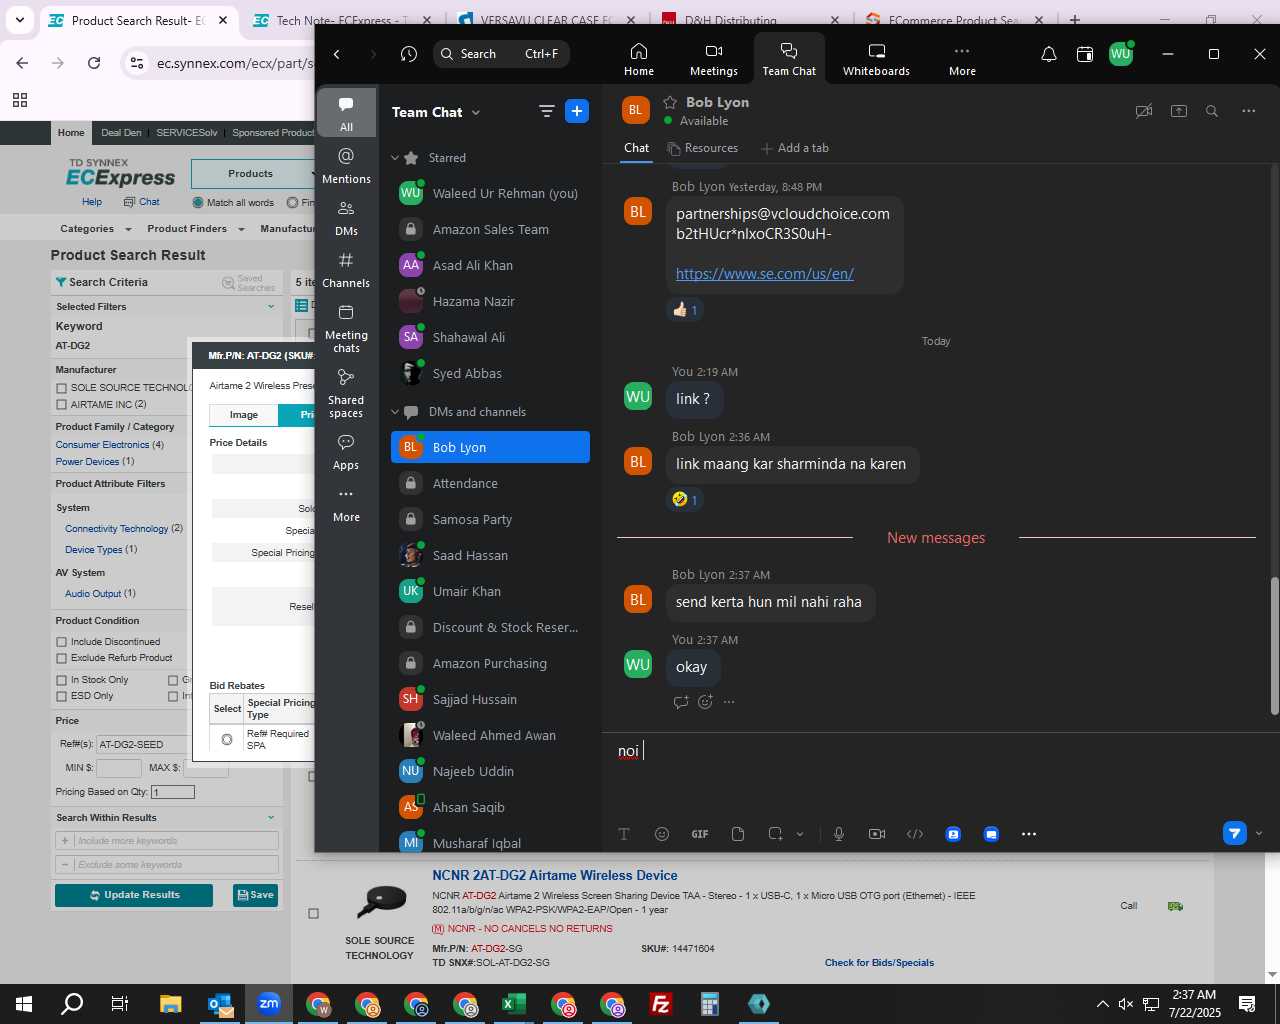Collapse Search Within Results section

pyautogui.click(x=271, y=818)
